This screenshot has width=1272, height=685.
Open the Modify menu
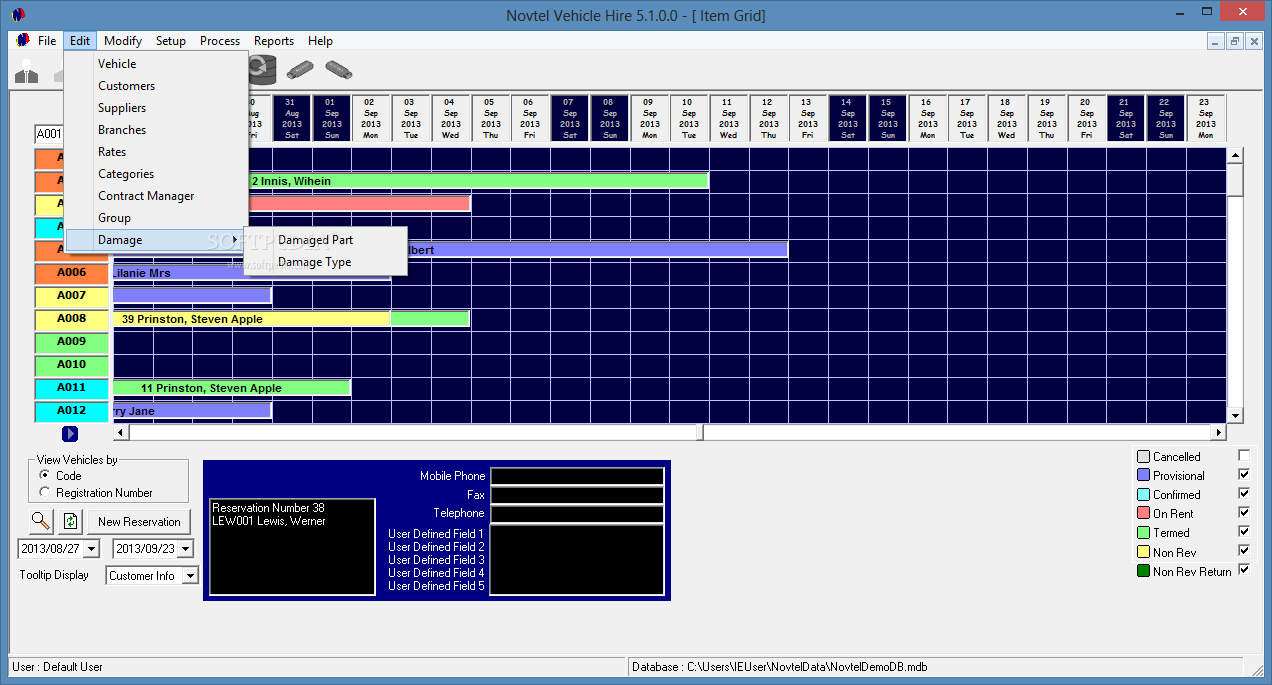click(x=123, y=41)
